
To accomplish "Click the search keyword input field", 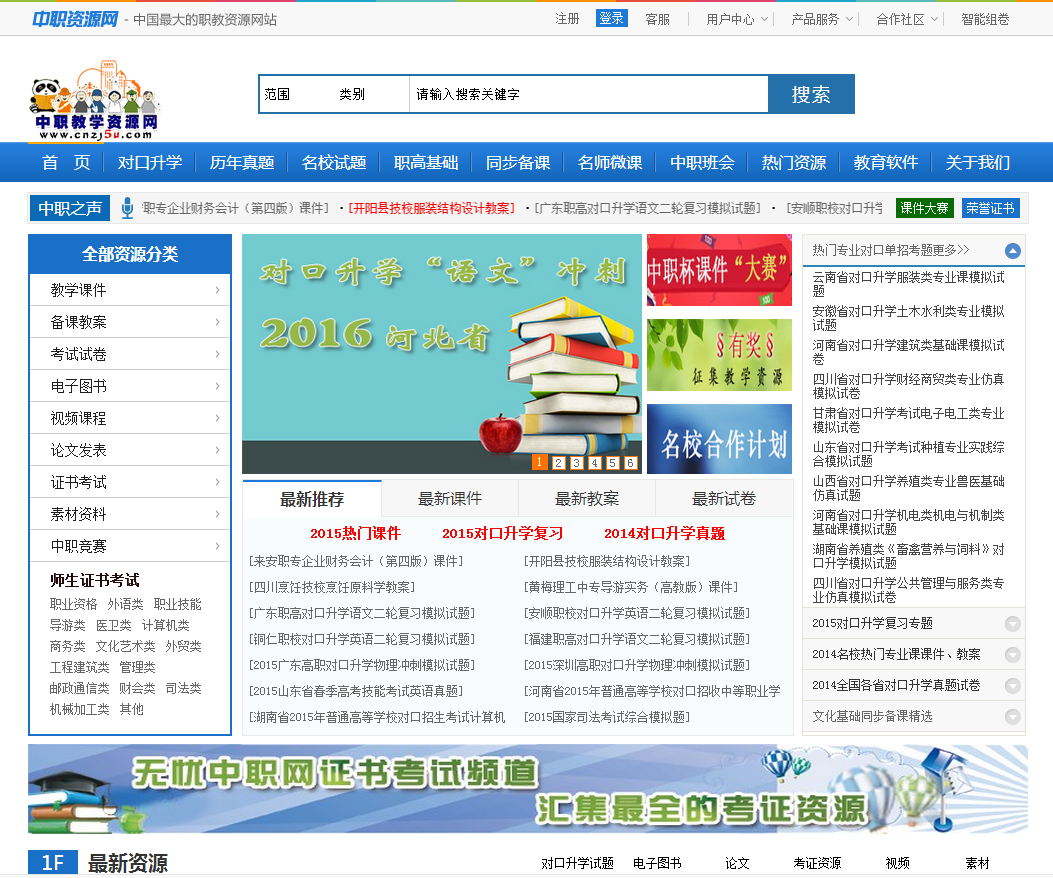I will coord(588,94).
